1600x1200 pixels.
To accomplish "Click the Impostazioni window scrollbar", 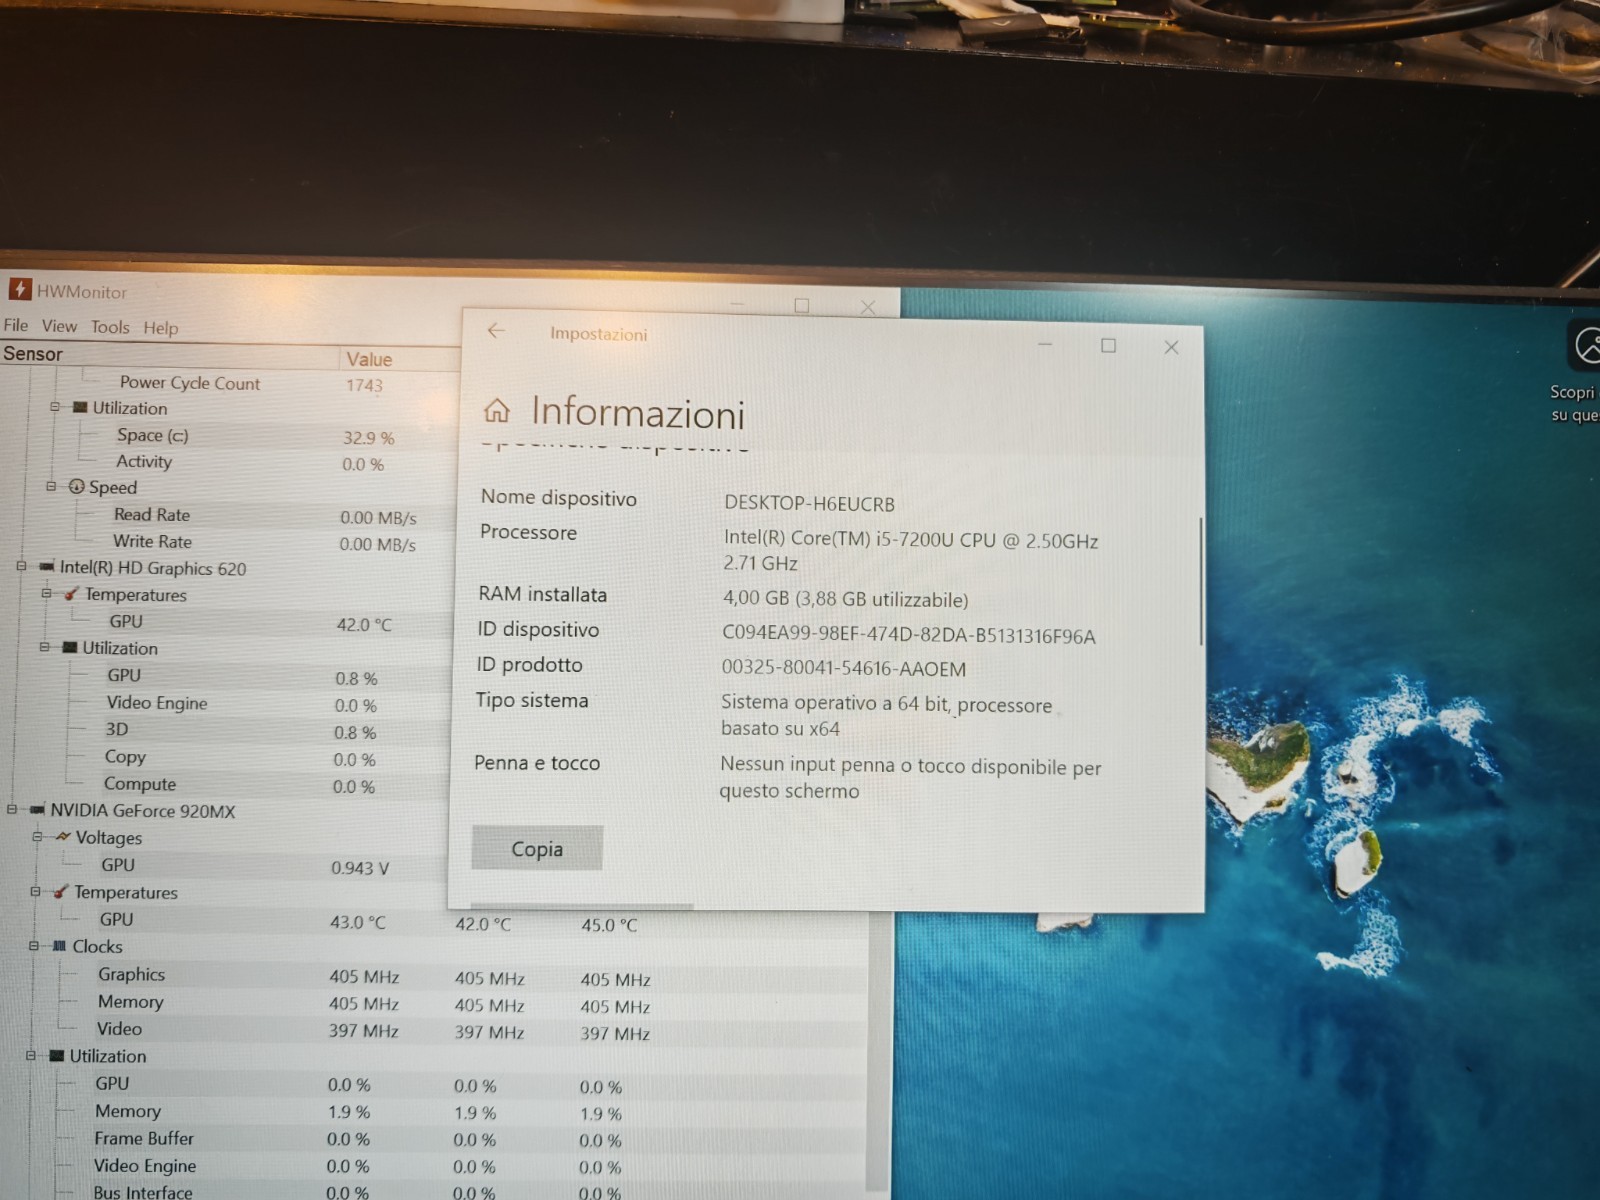I will [x=1200, y=581].
